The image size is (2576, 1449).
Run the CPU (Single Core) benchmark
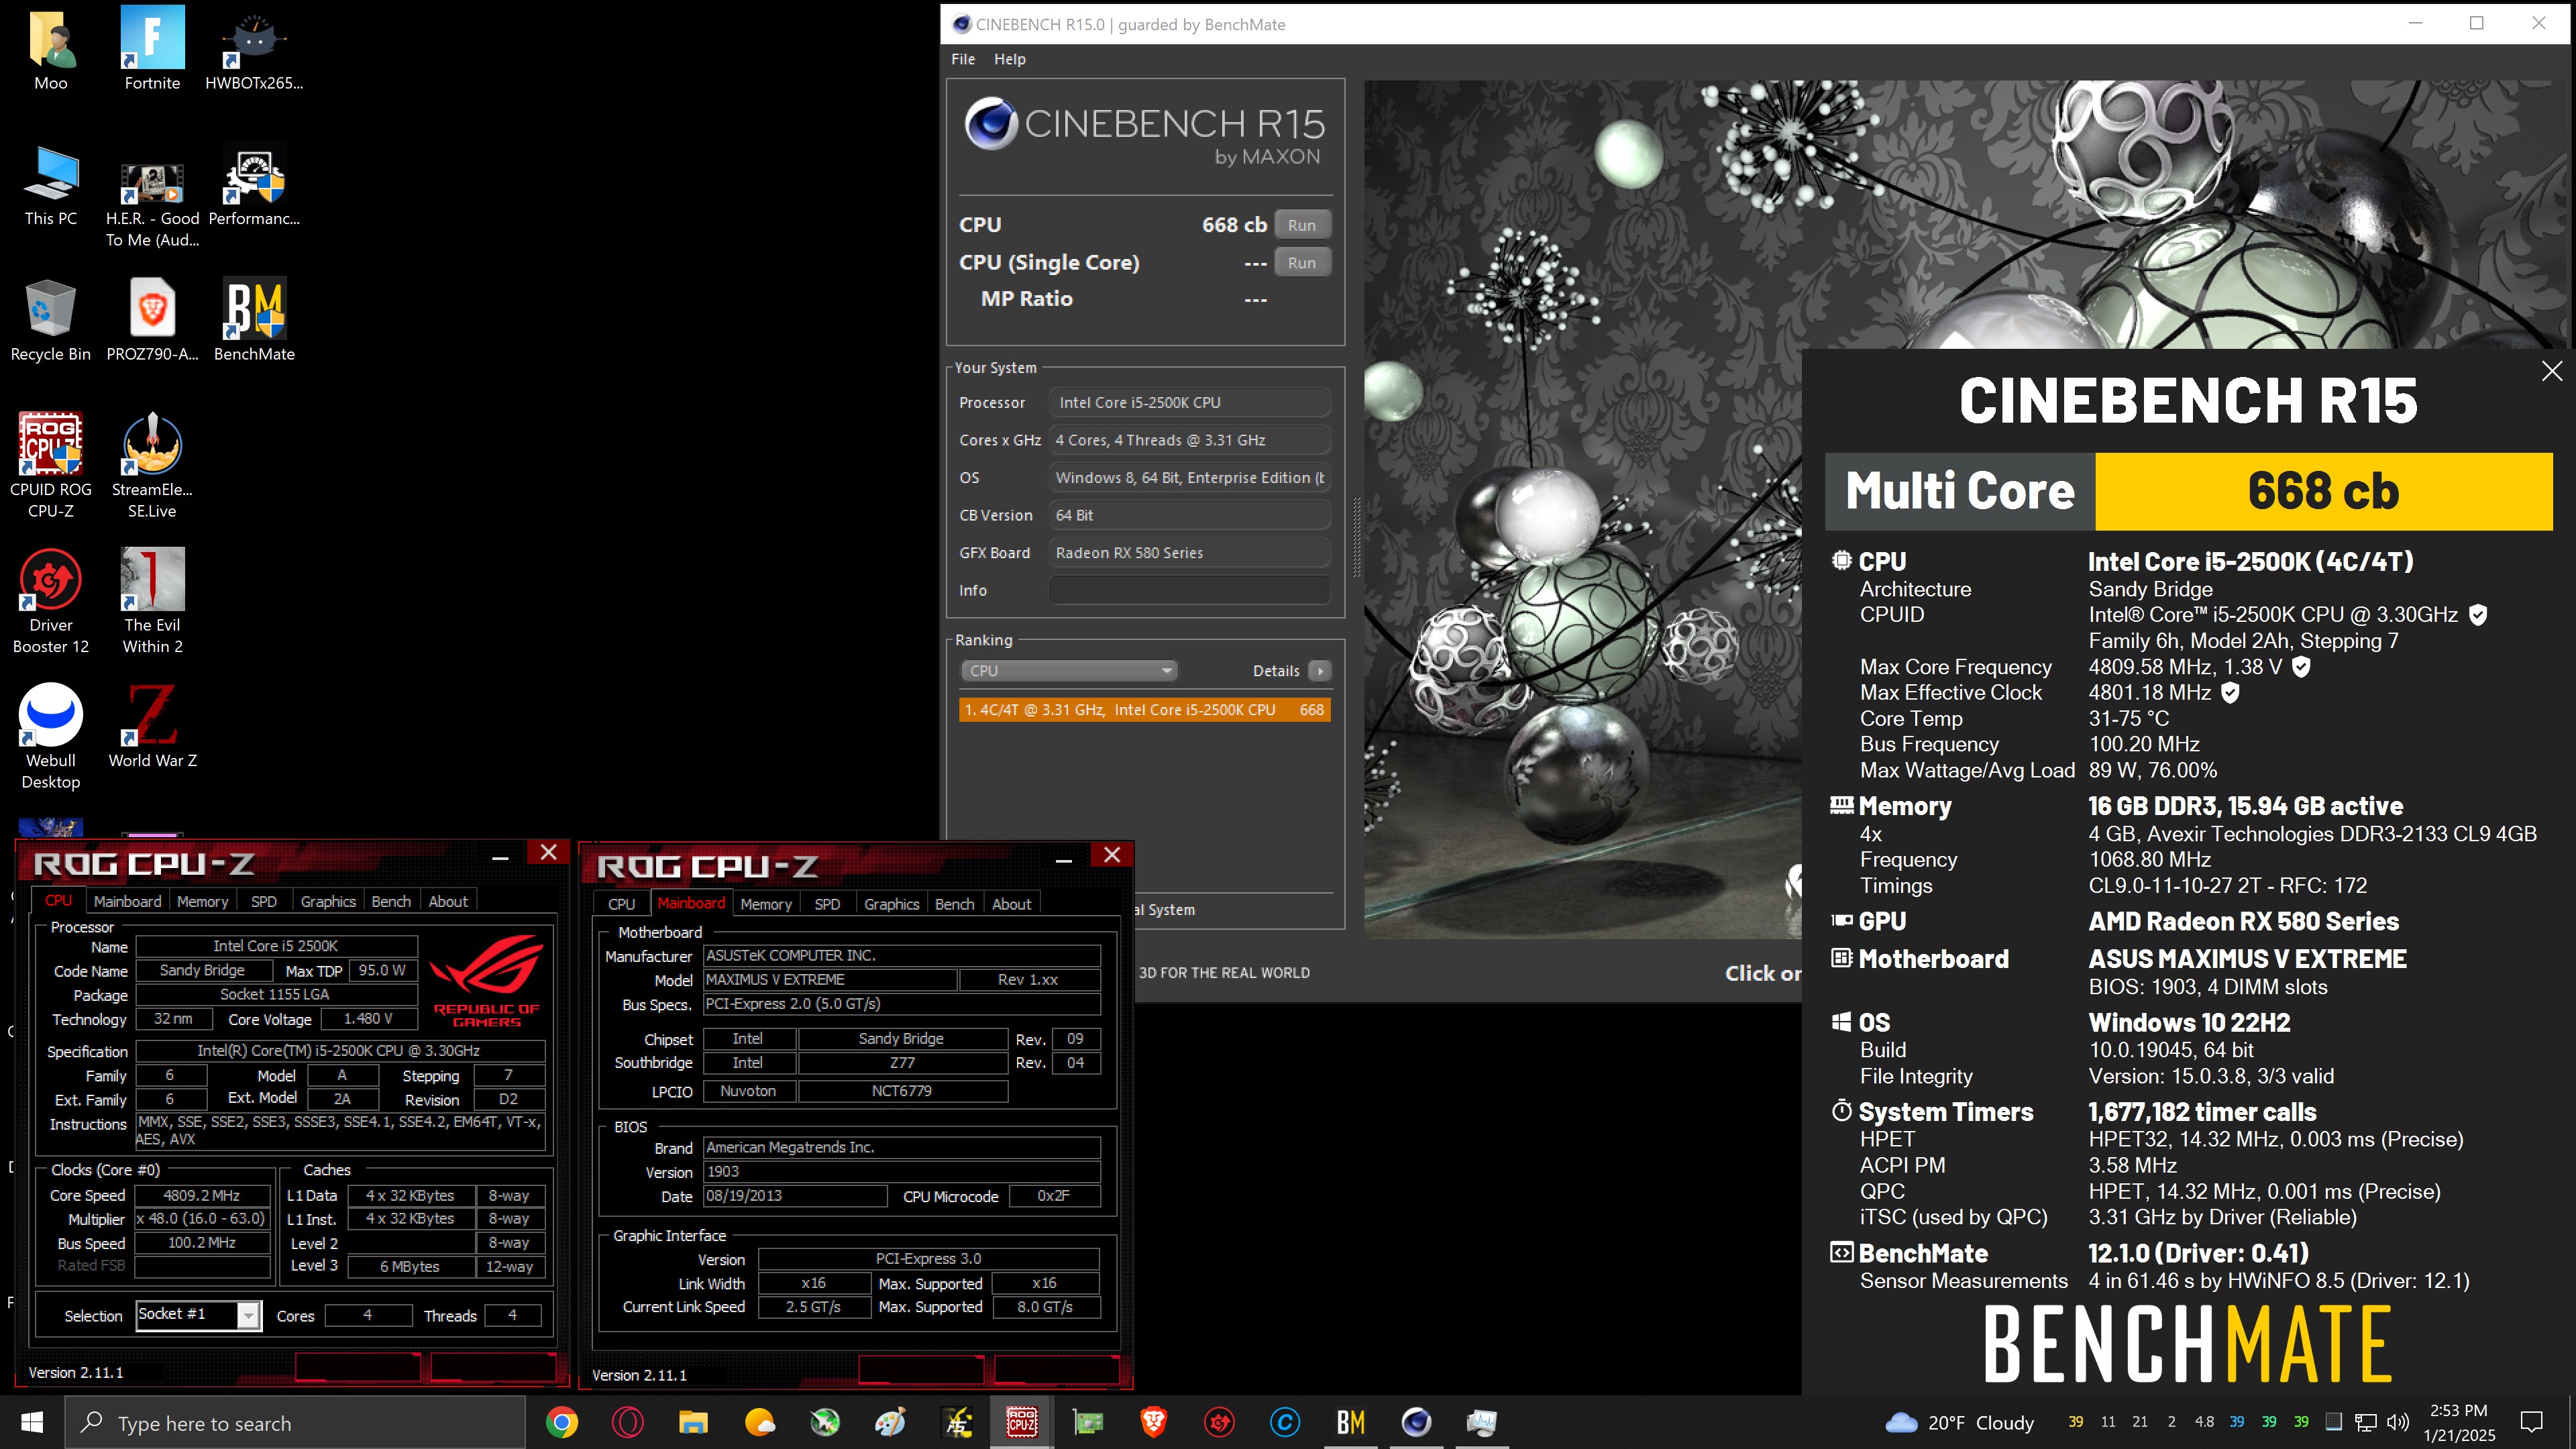(1302, 263)
